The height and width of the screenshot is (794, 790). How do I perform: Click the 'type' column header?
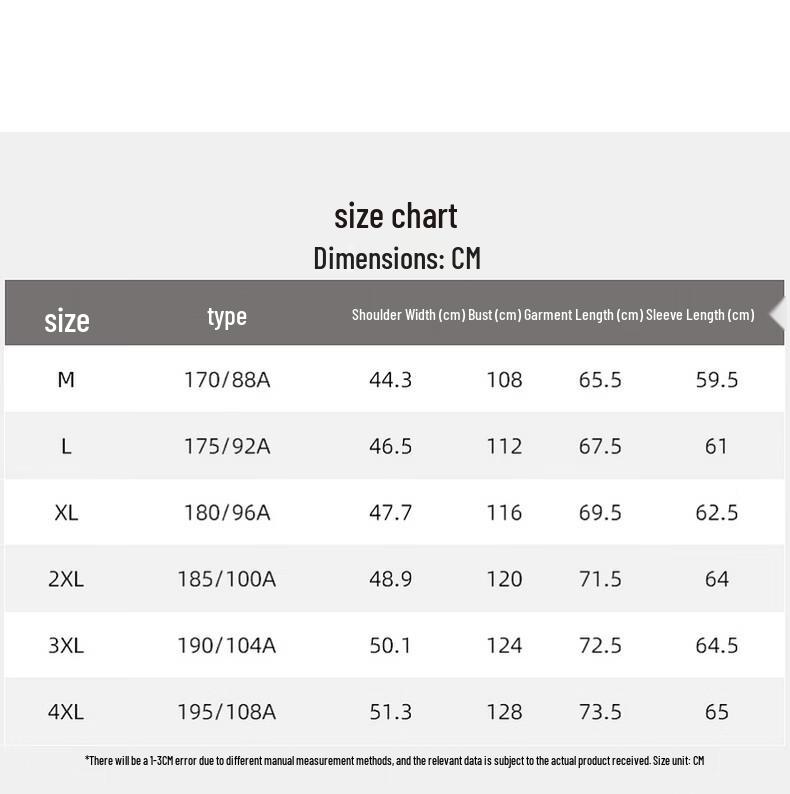coord(227,317)
